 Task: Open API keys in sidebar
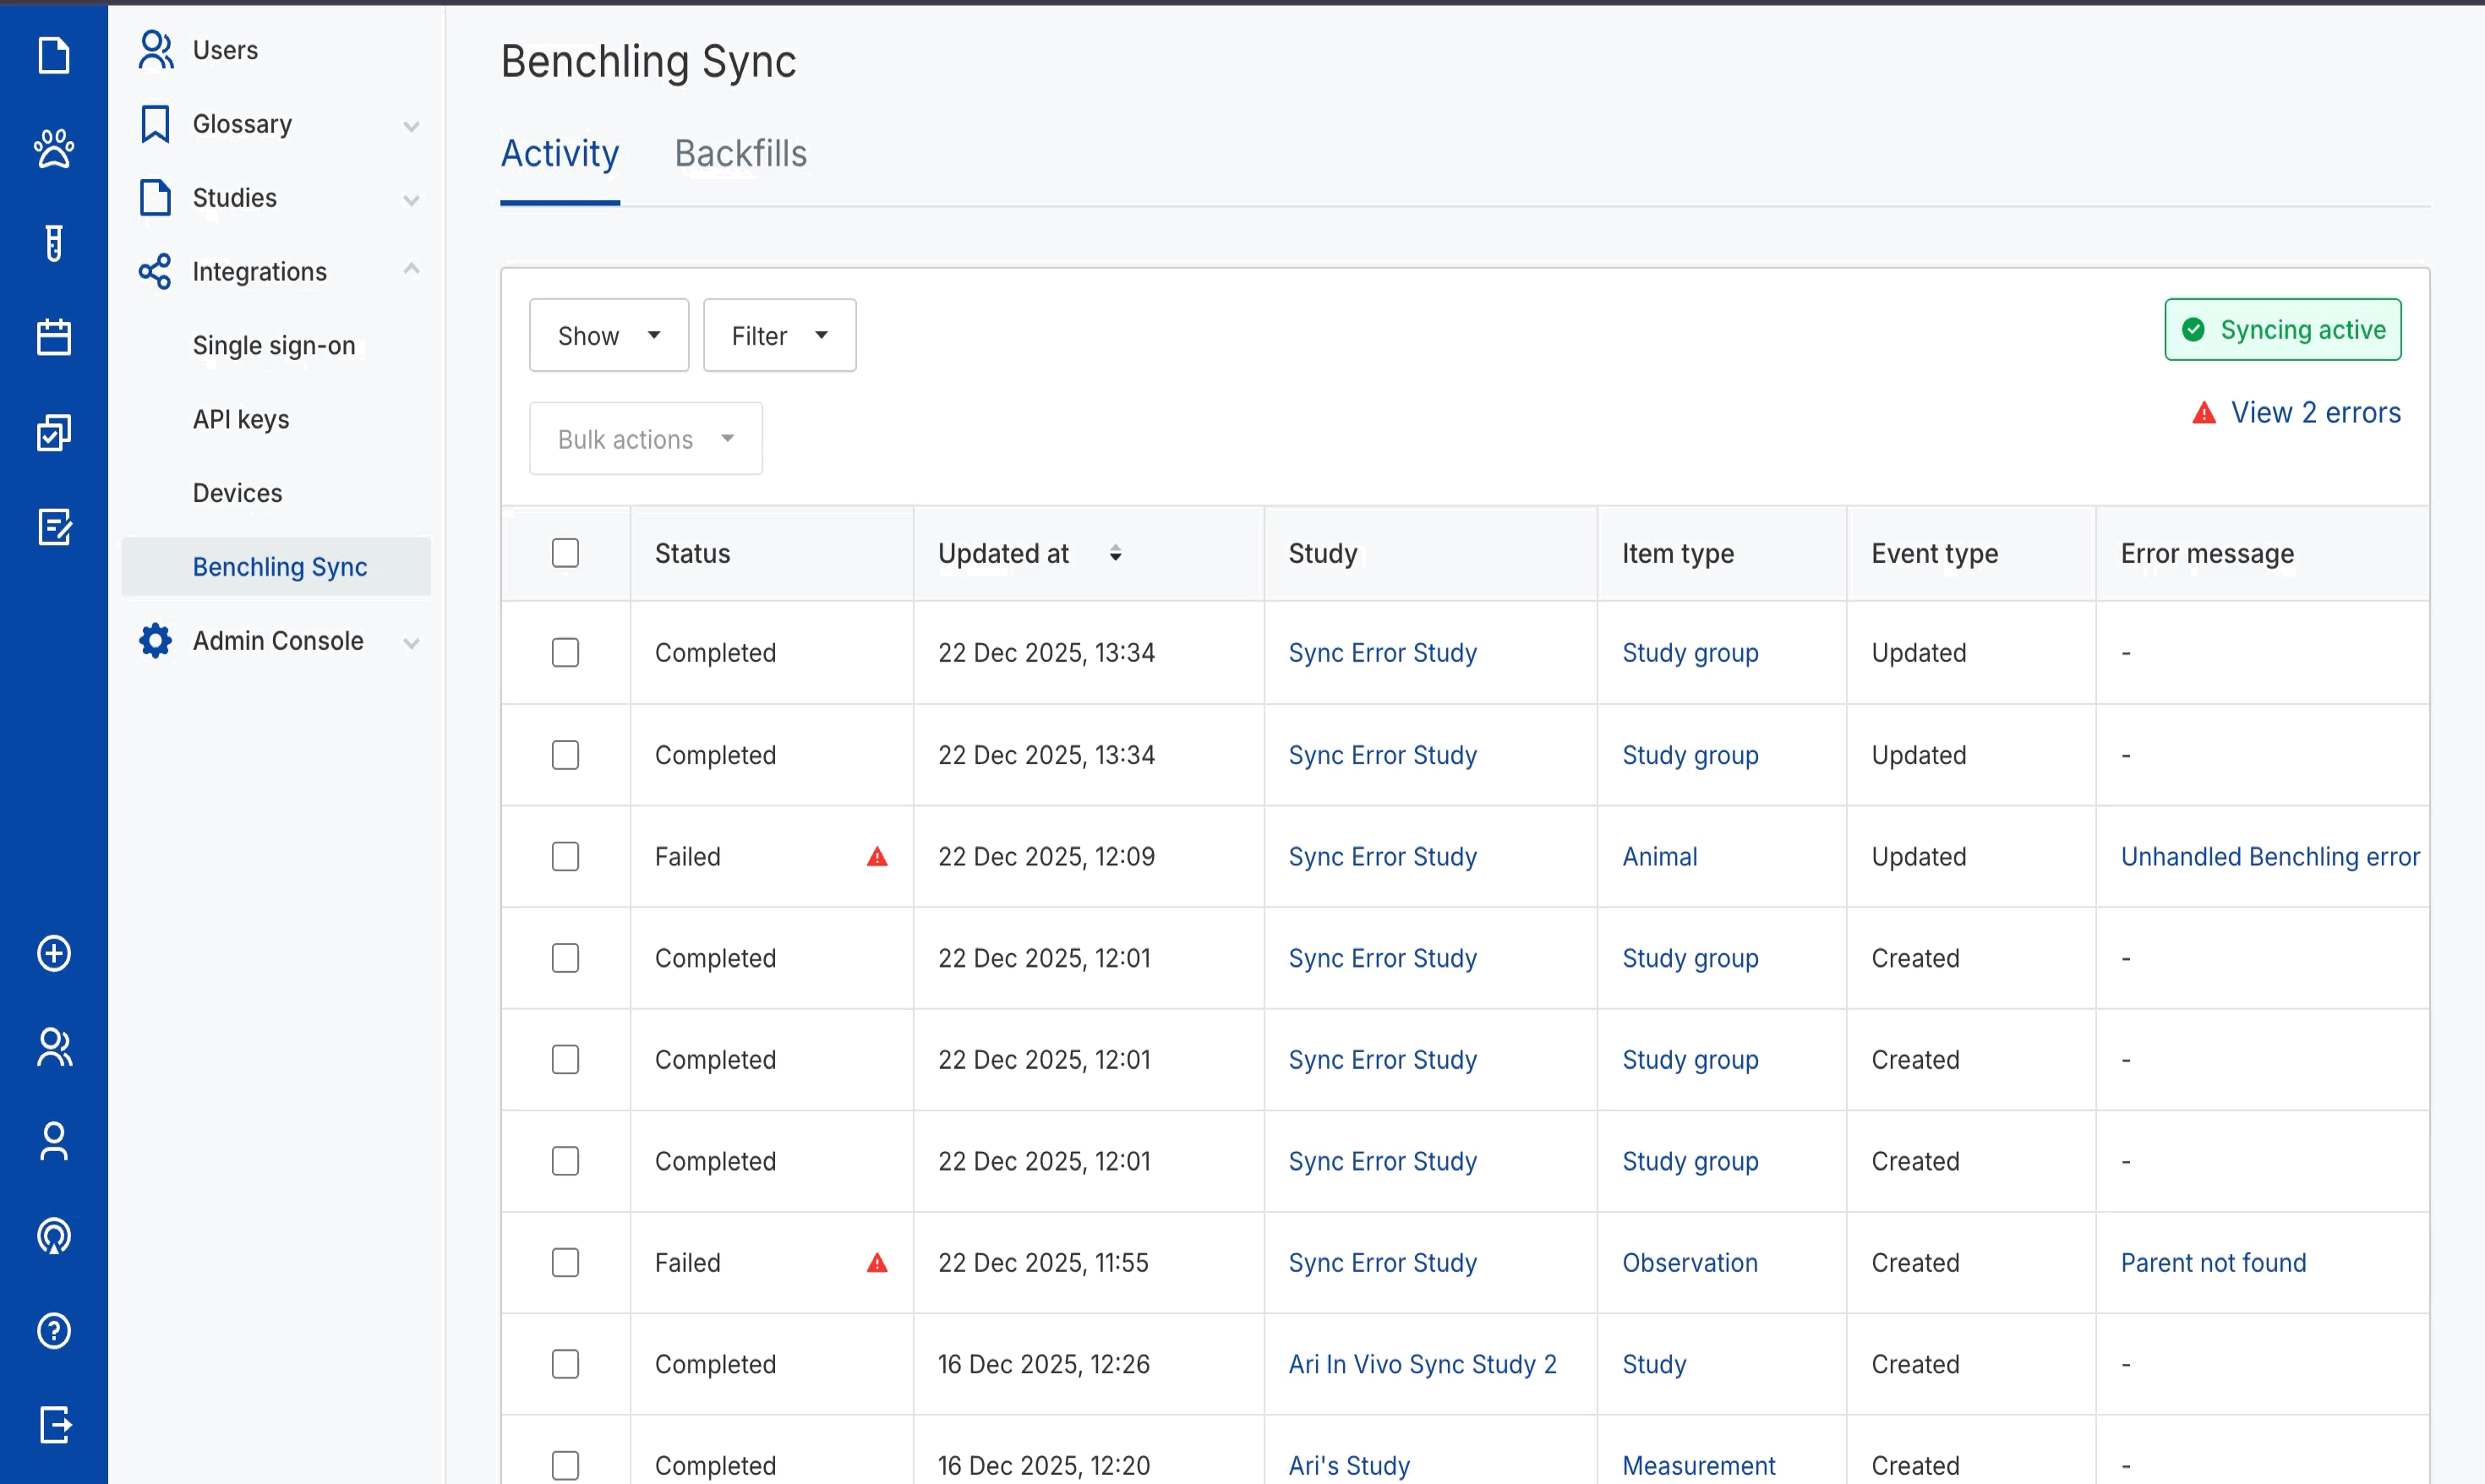click(241, 419)
